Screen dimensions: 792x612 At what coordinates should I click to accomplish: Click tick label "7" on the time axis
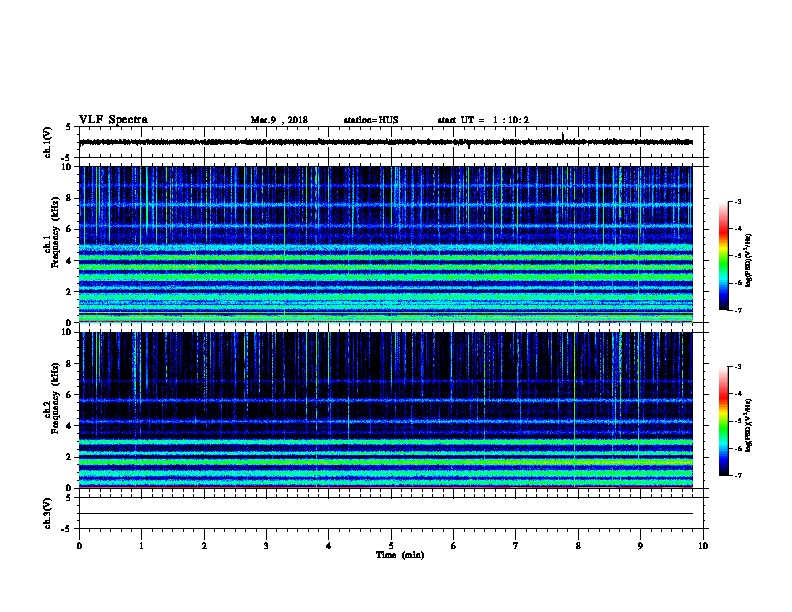516,546
